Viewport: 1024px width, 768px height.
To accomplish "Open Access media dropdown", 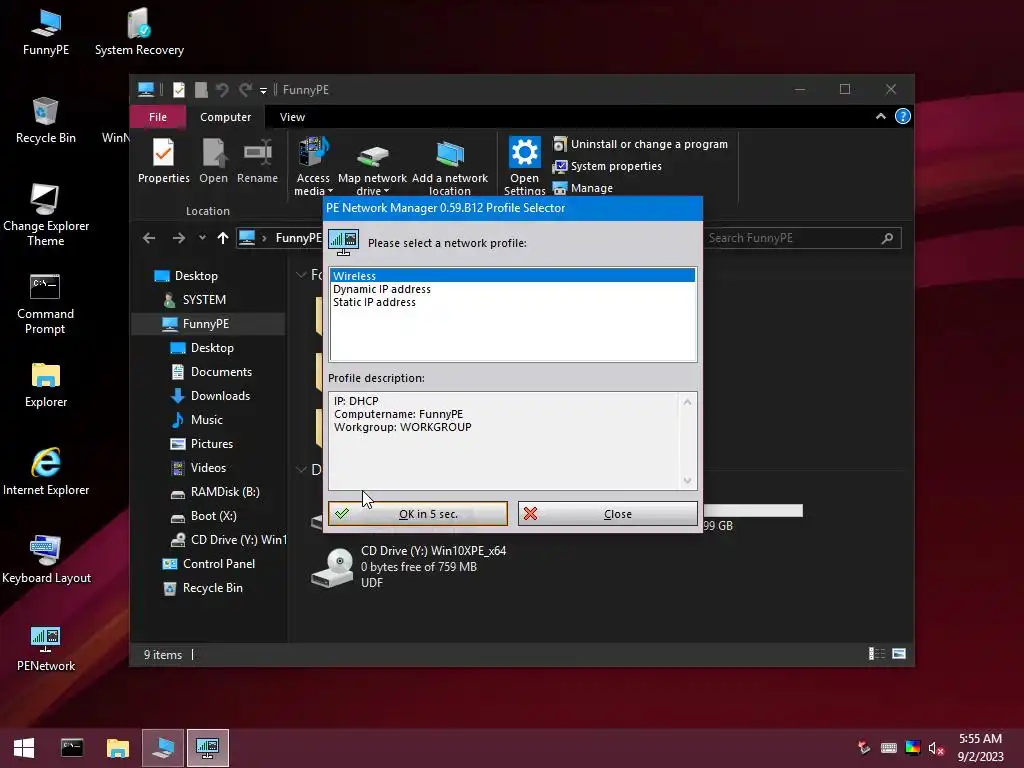I will pos(313,167).
